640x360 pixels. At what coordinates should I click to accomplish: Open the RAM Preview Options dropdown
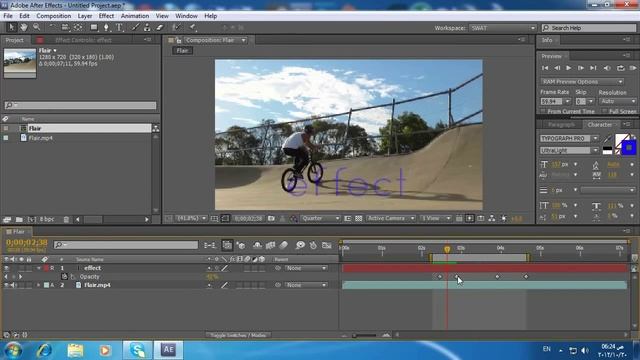point(582,82)
